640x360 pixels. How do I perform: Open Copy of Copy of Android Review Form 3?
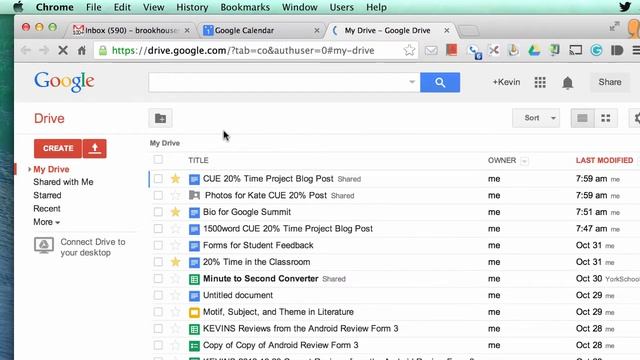(x=280, y=345)
